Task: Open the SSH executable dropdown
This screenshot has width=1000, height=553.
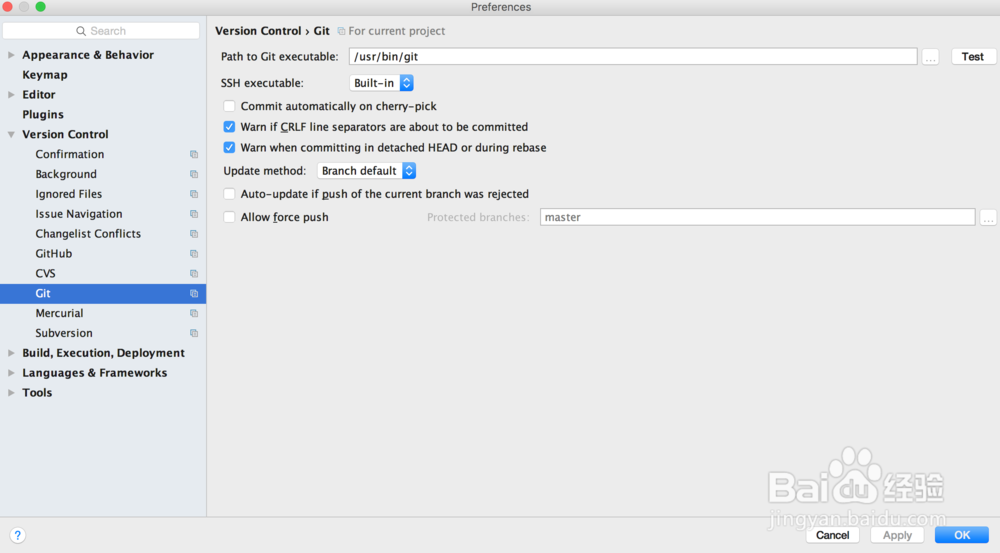Action: (381, 83)
